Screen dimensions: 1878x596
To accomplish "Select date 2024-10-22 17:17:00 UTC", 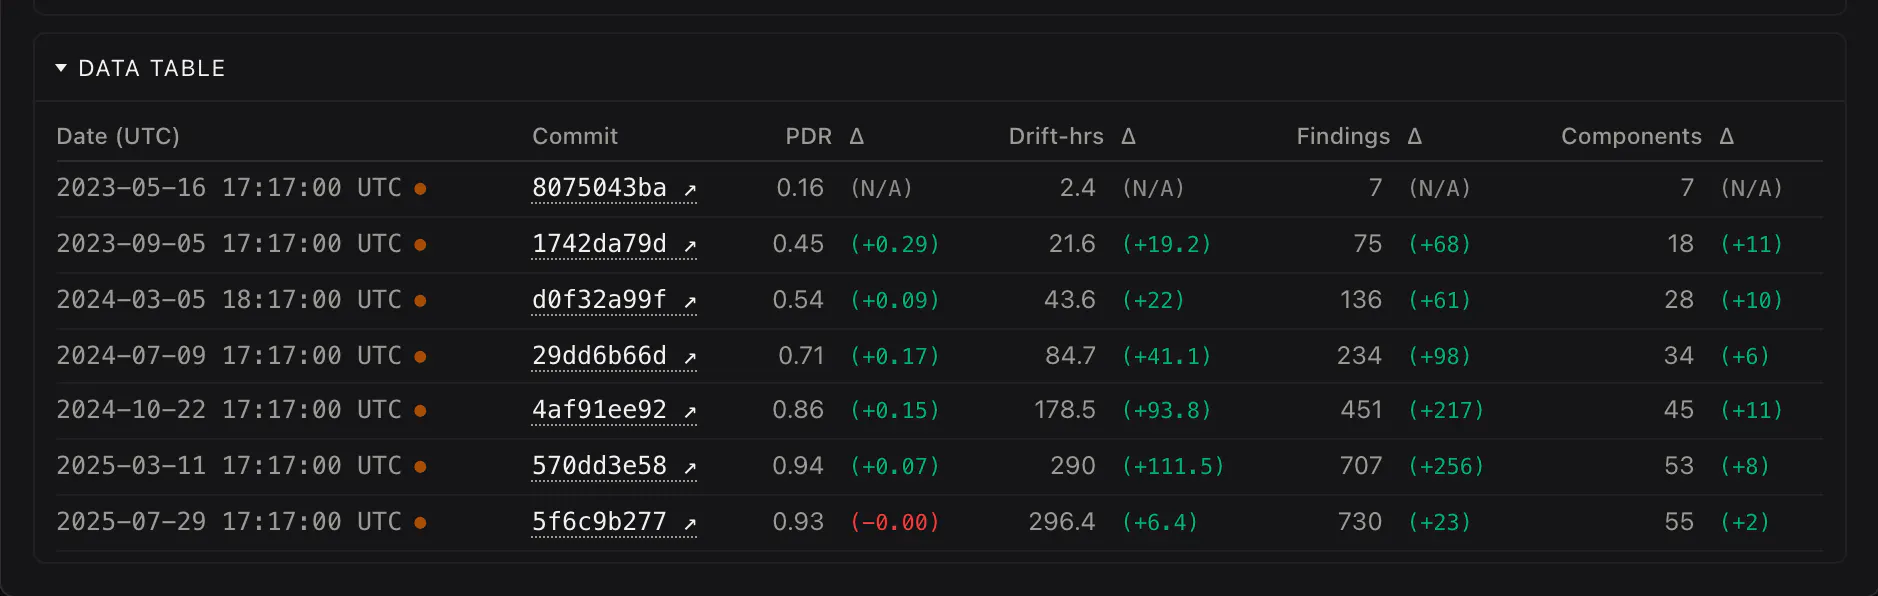I will tap(229, 410).
